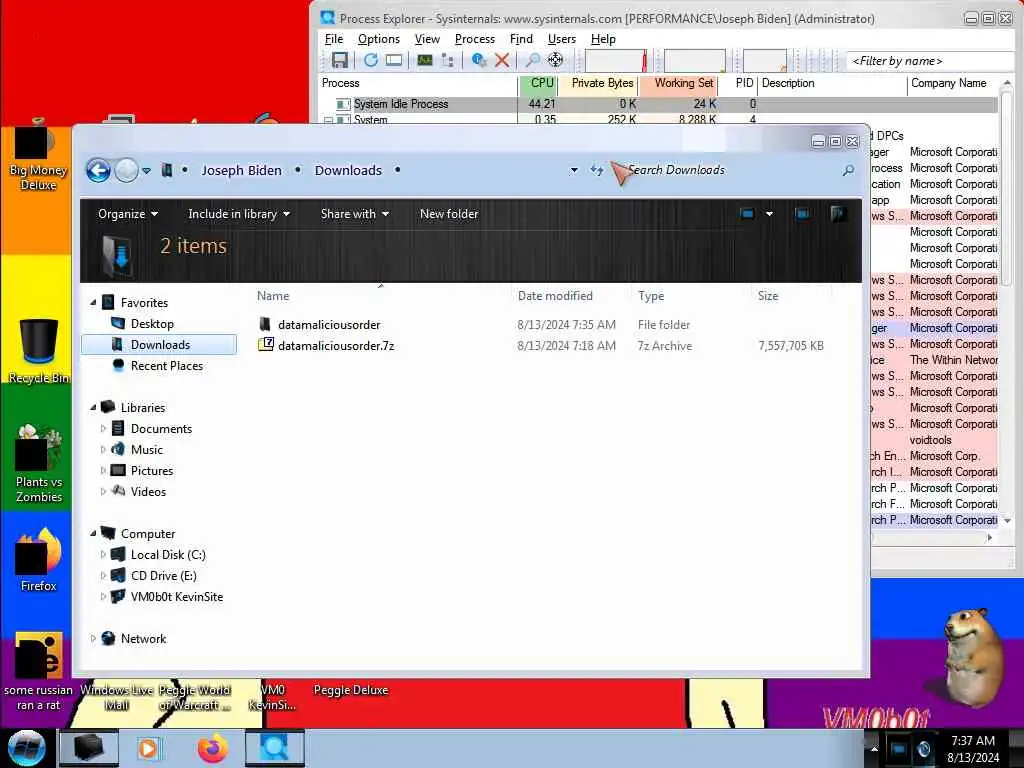Expand the Local Disk (C:) node
Viewport: 1024px width, 768px height.
(103, 554)
